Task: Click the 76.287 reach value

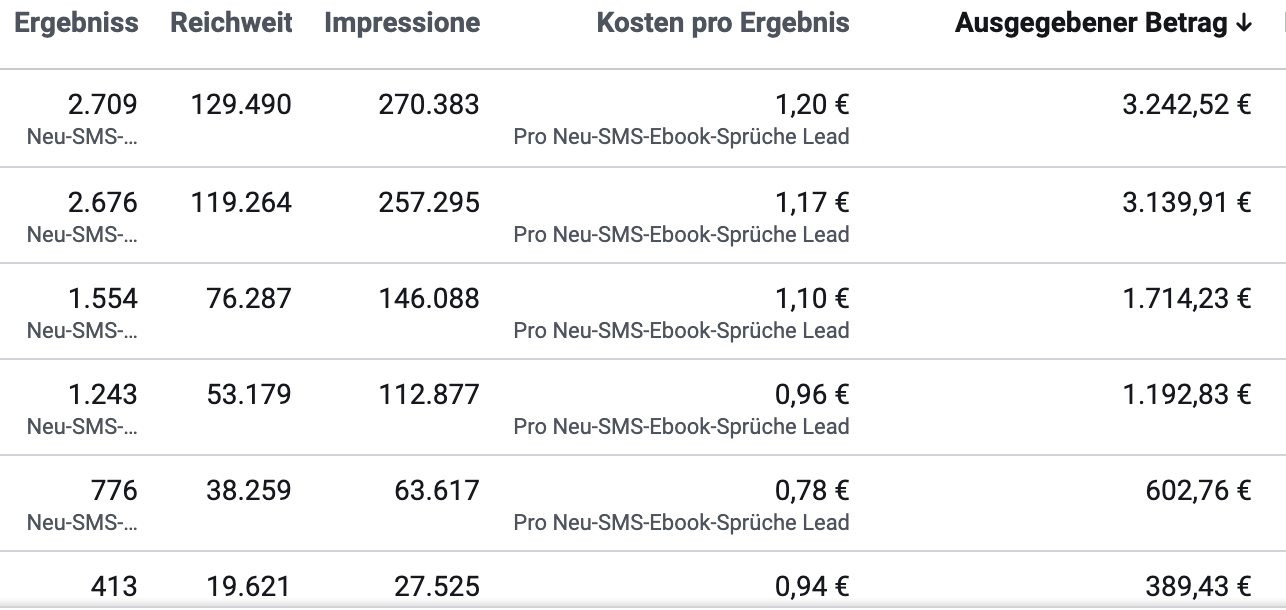Action: pyautogui.click(x=249, y=298)
